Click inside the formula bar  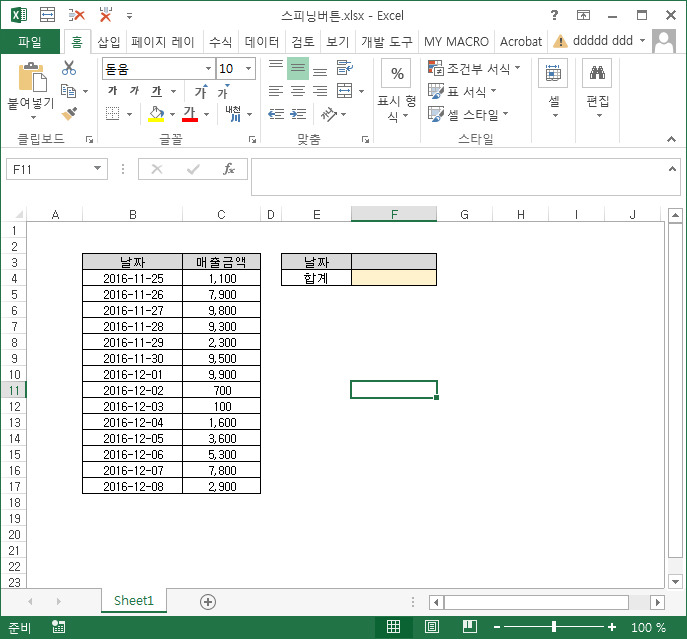click(x=458, y=177)
